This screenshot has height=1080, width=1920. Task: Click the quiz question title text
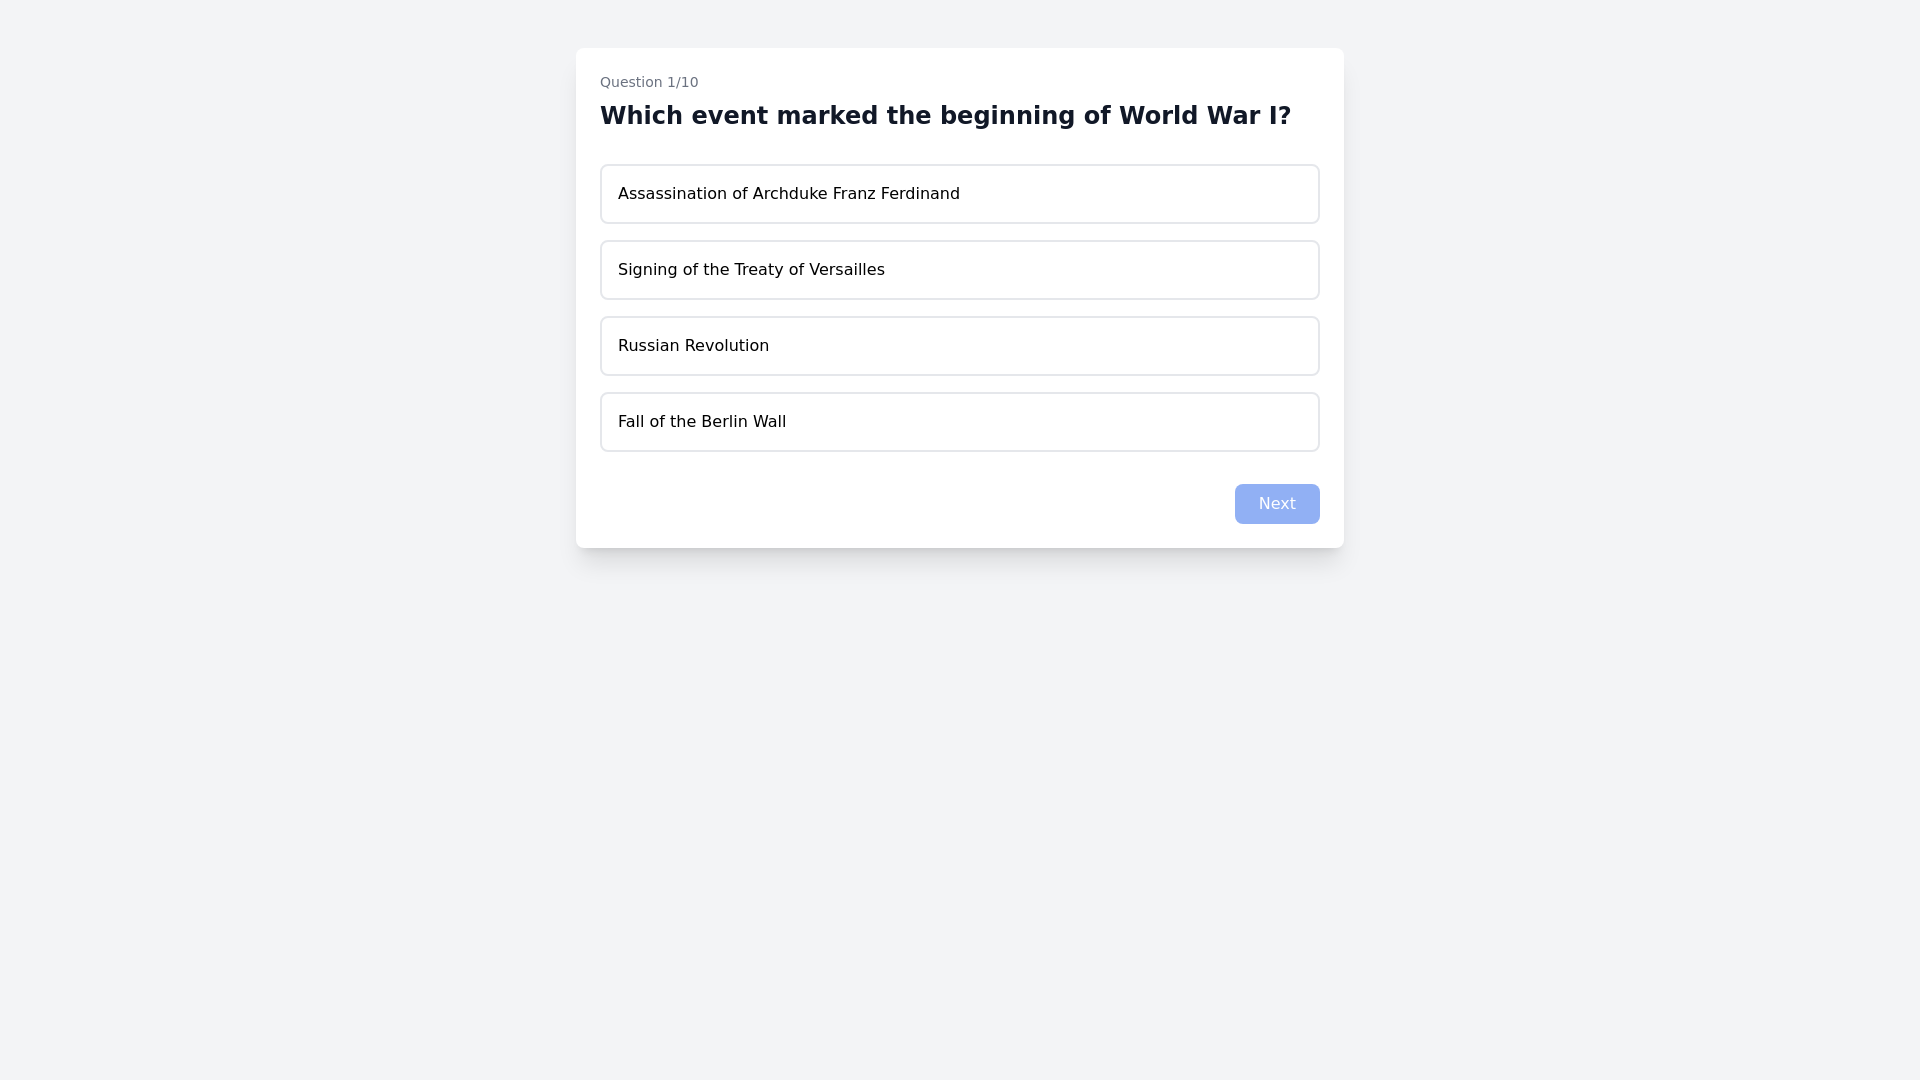click(945, 116)
